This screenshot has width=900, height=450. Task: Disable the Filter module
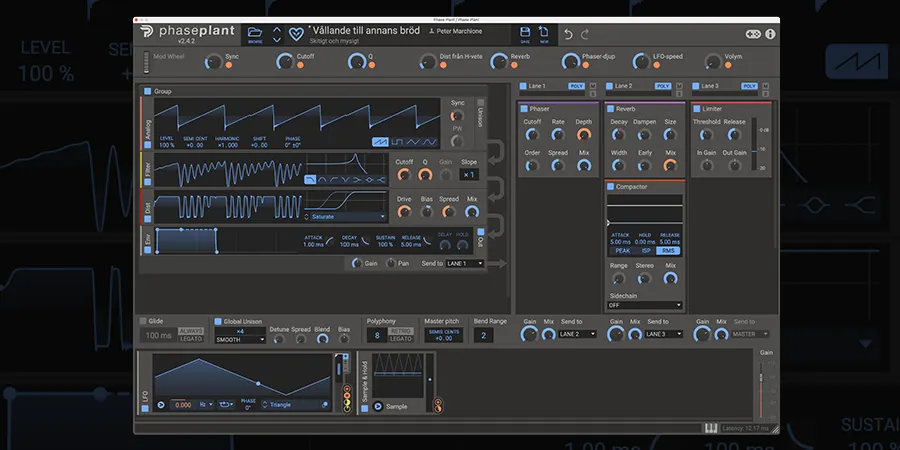tap(148, 182)
